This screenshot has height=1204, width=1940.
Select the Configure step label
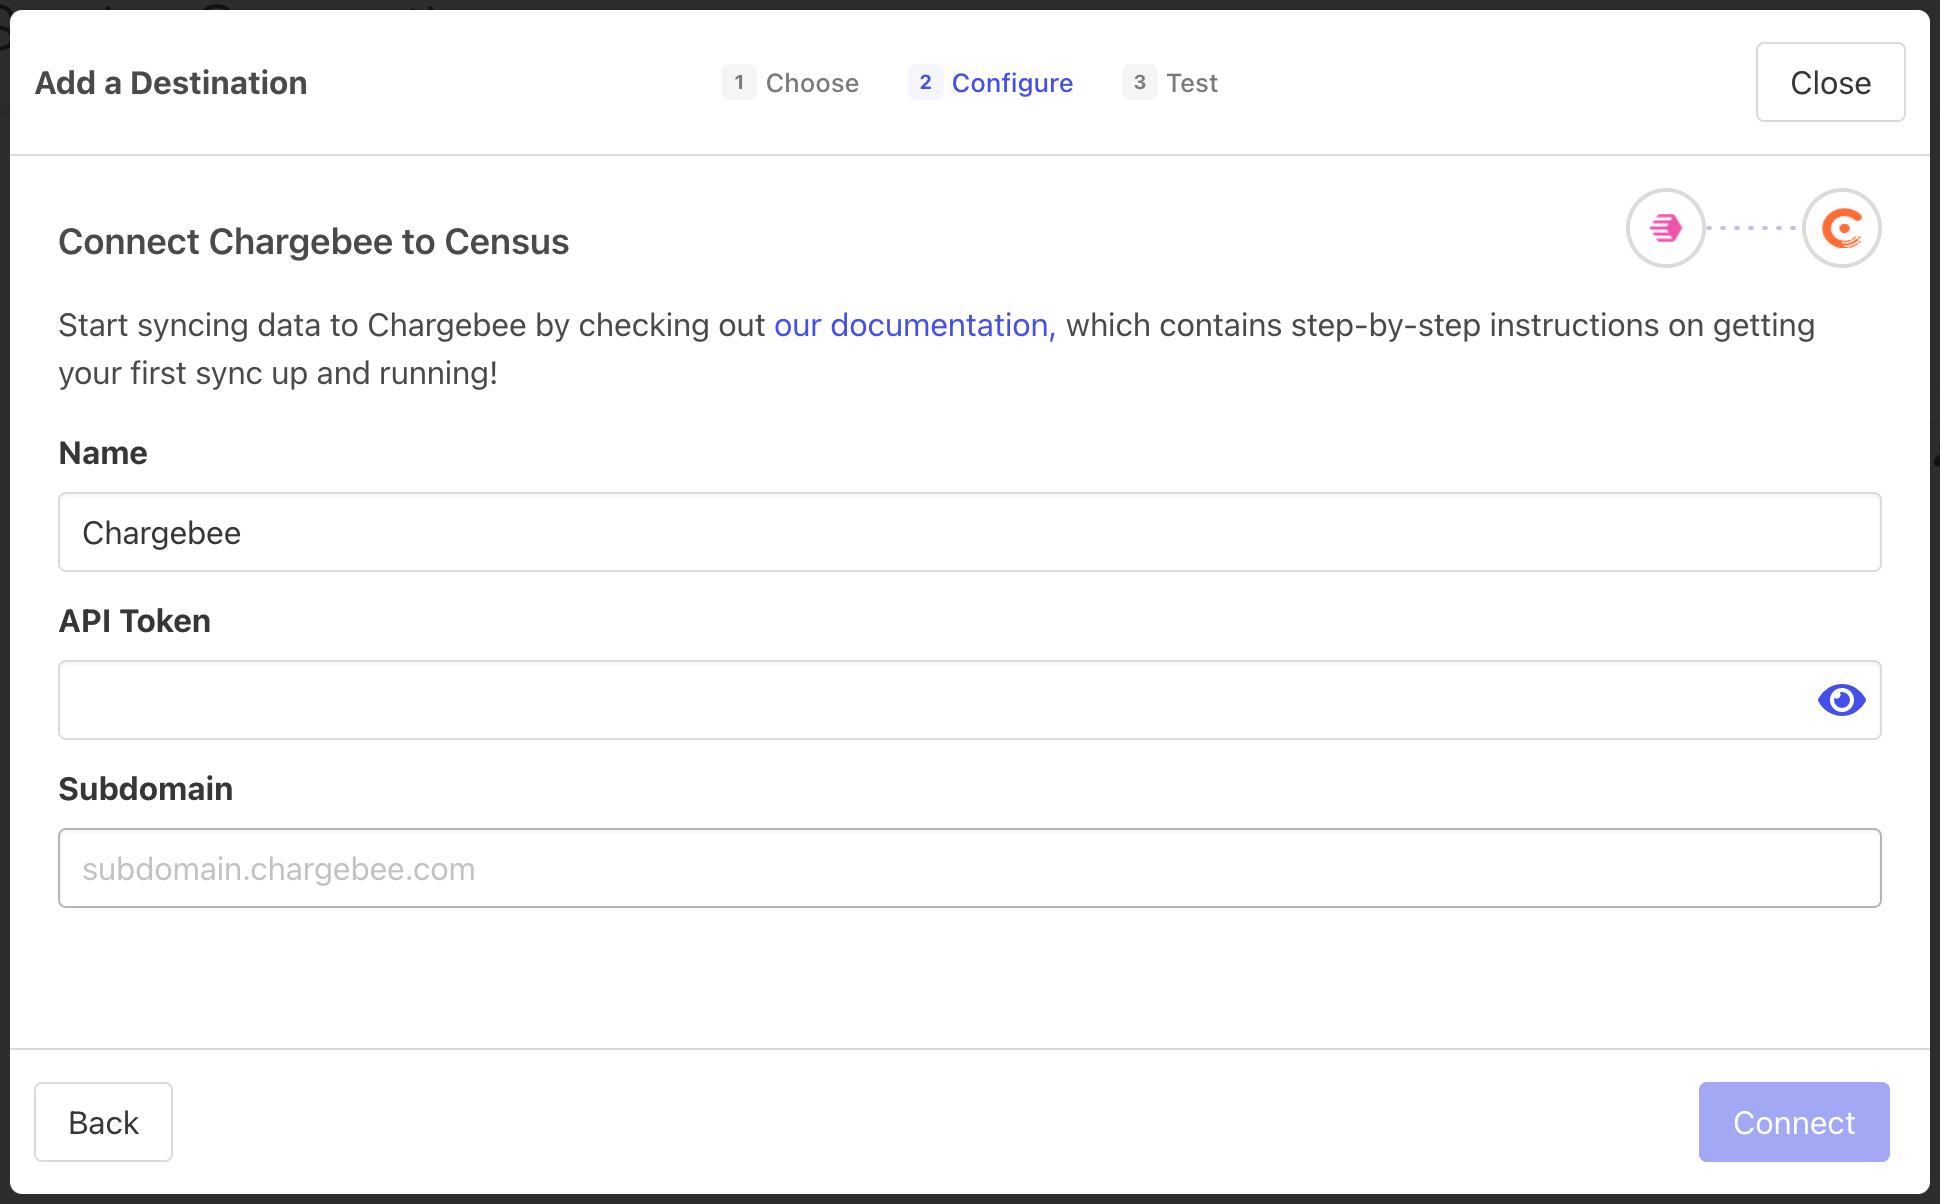[1012, 83]
